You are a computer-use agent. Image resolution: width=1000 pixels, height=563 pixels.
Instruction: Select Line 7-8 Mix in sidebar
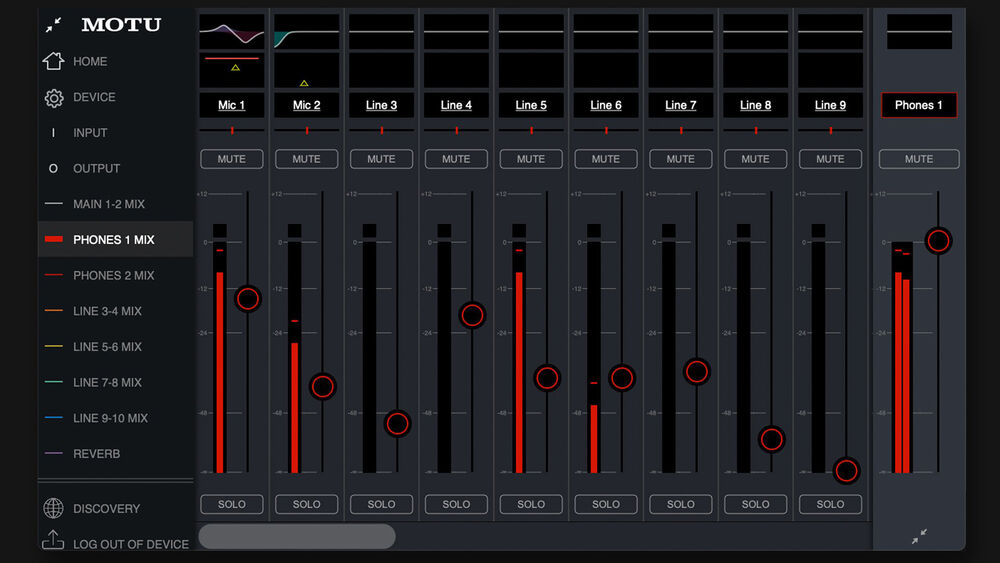107,383
